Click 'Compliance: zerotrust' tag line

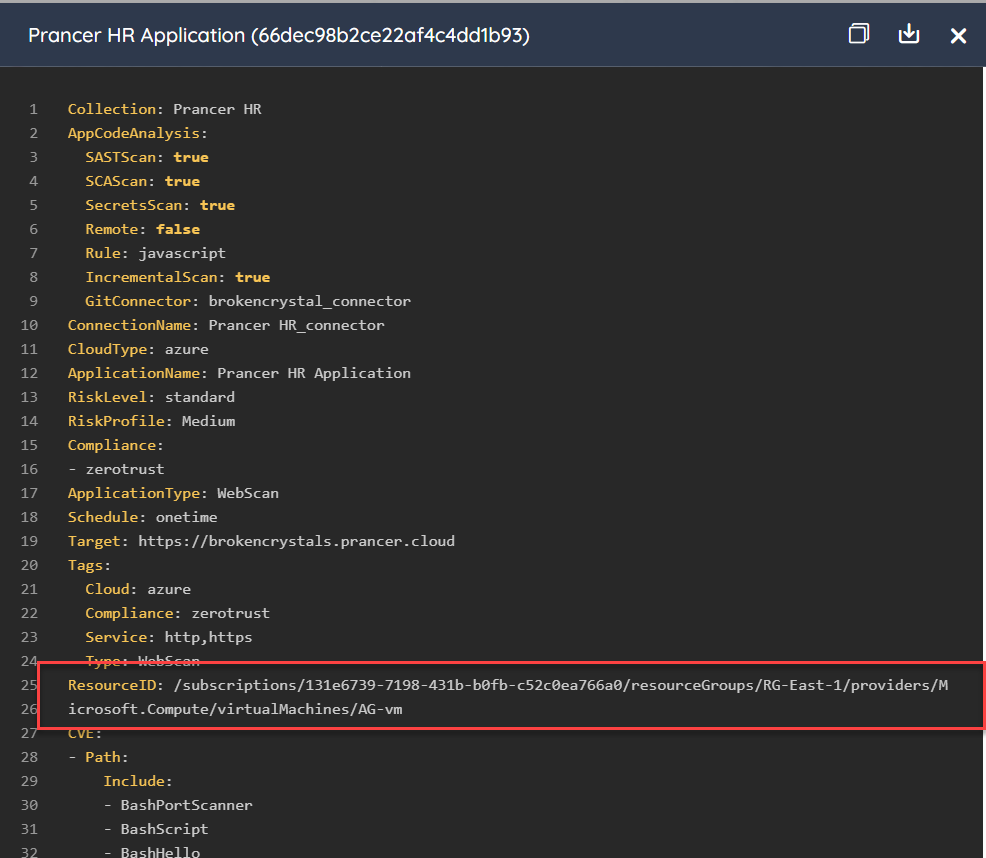pos(178,613)
